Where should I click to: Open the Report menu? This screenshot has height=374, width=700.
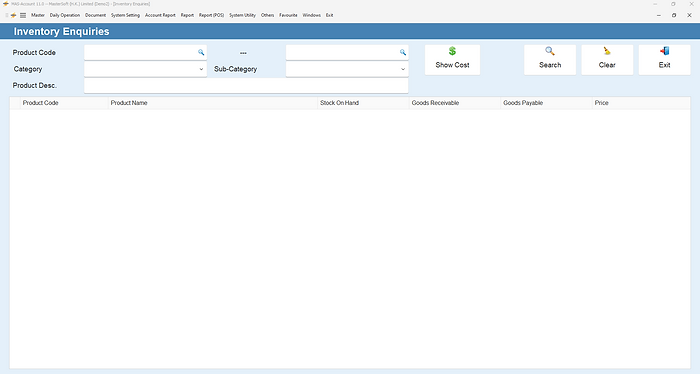(x=187, y=15)
